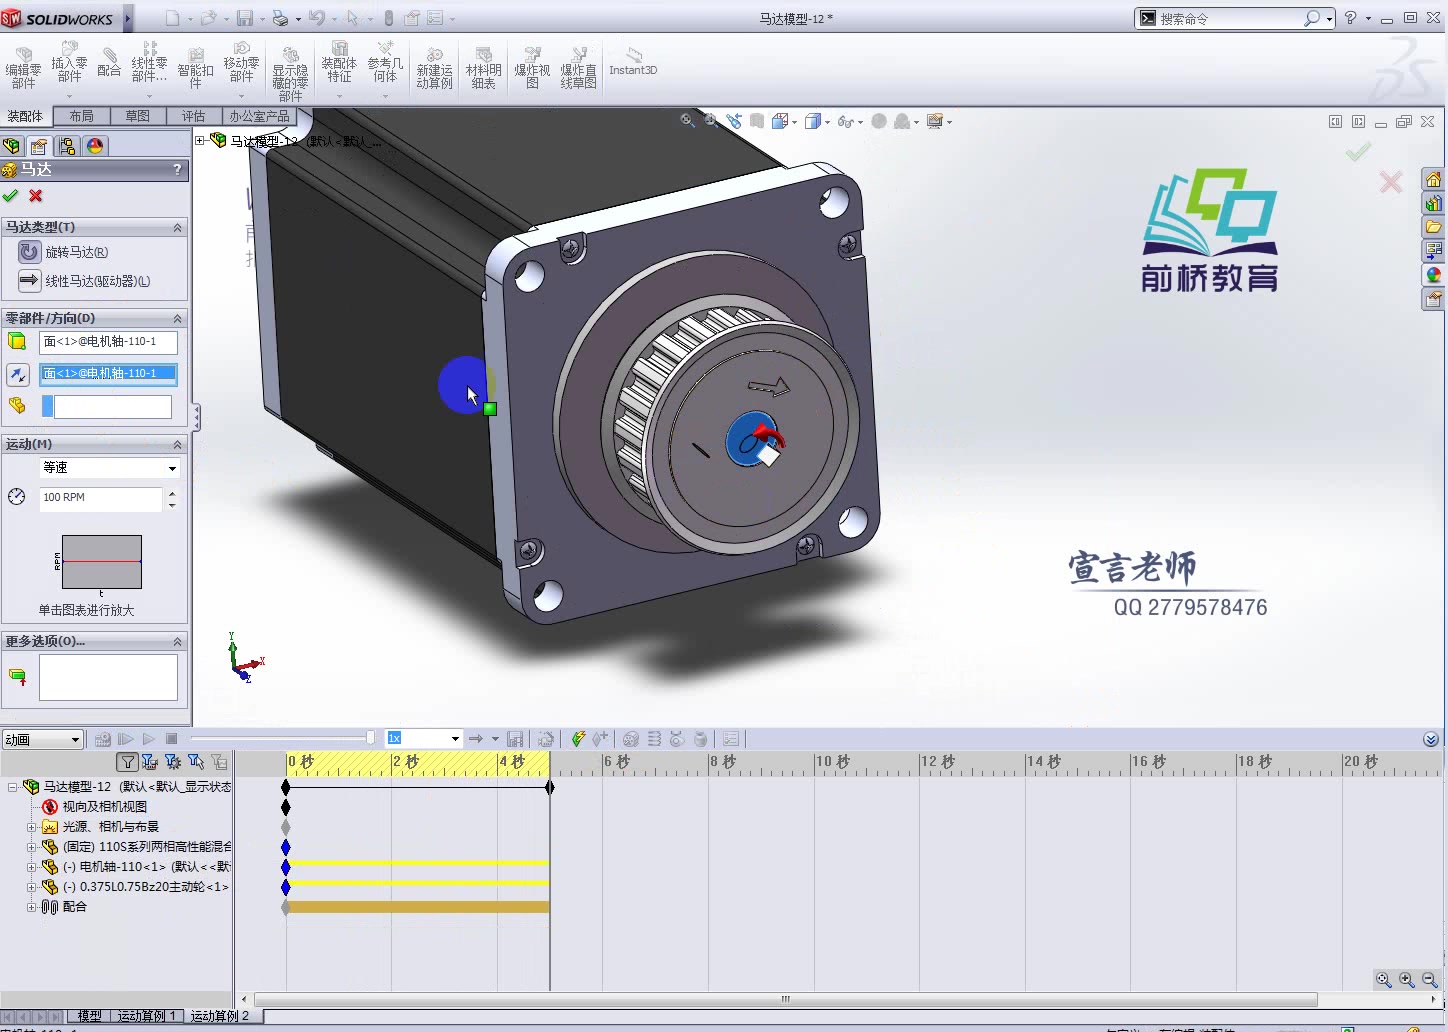Open the 材料明细表 tool

[x=483, y=68]
